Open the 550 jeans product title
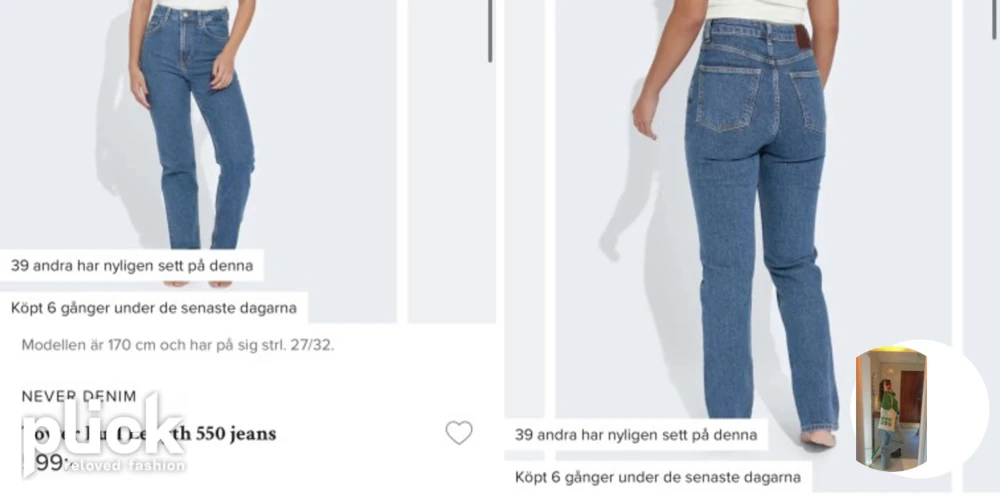This screenshot has width=1000, height=496. point(149,434)
